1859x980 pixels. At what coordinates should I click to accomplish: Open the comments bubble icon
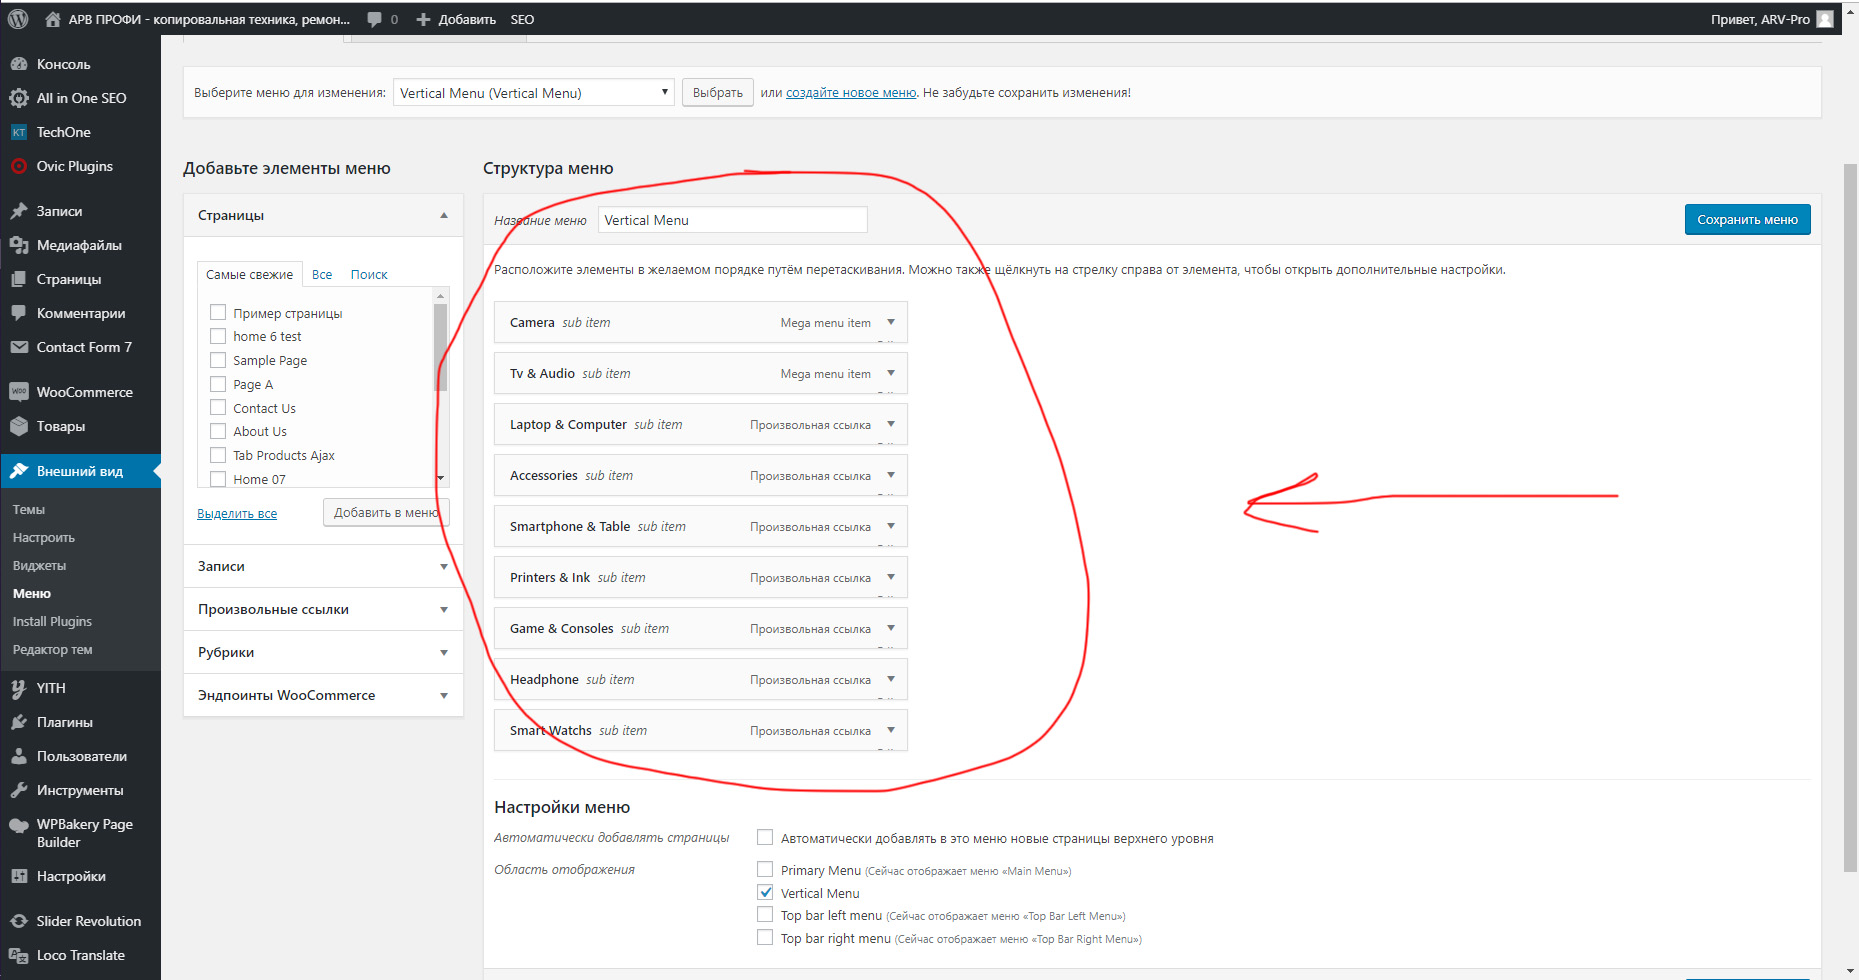(x=374, y=19)
